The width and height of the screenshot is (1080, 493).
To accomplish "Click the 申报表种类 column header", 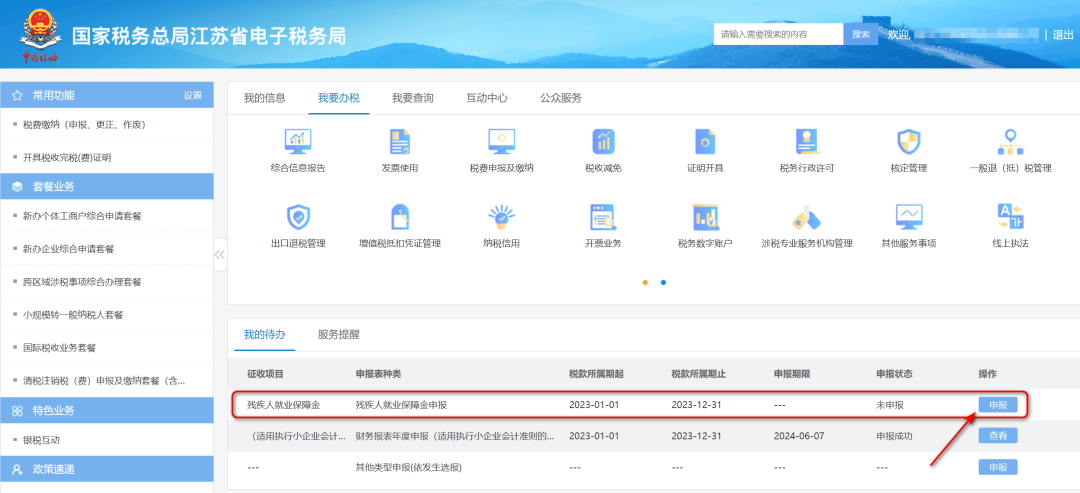I will click(378, 374).
